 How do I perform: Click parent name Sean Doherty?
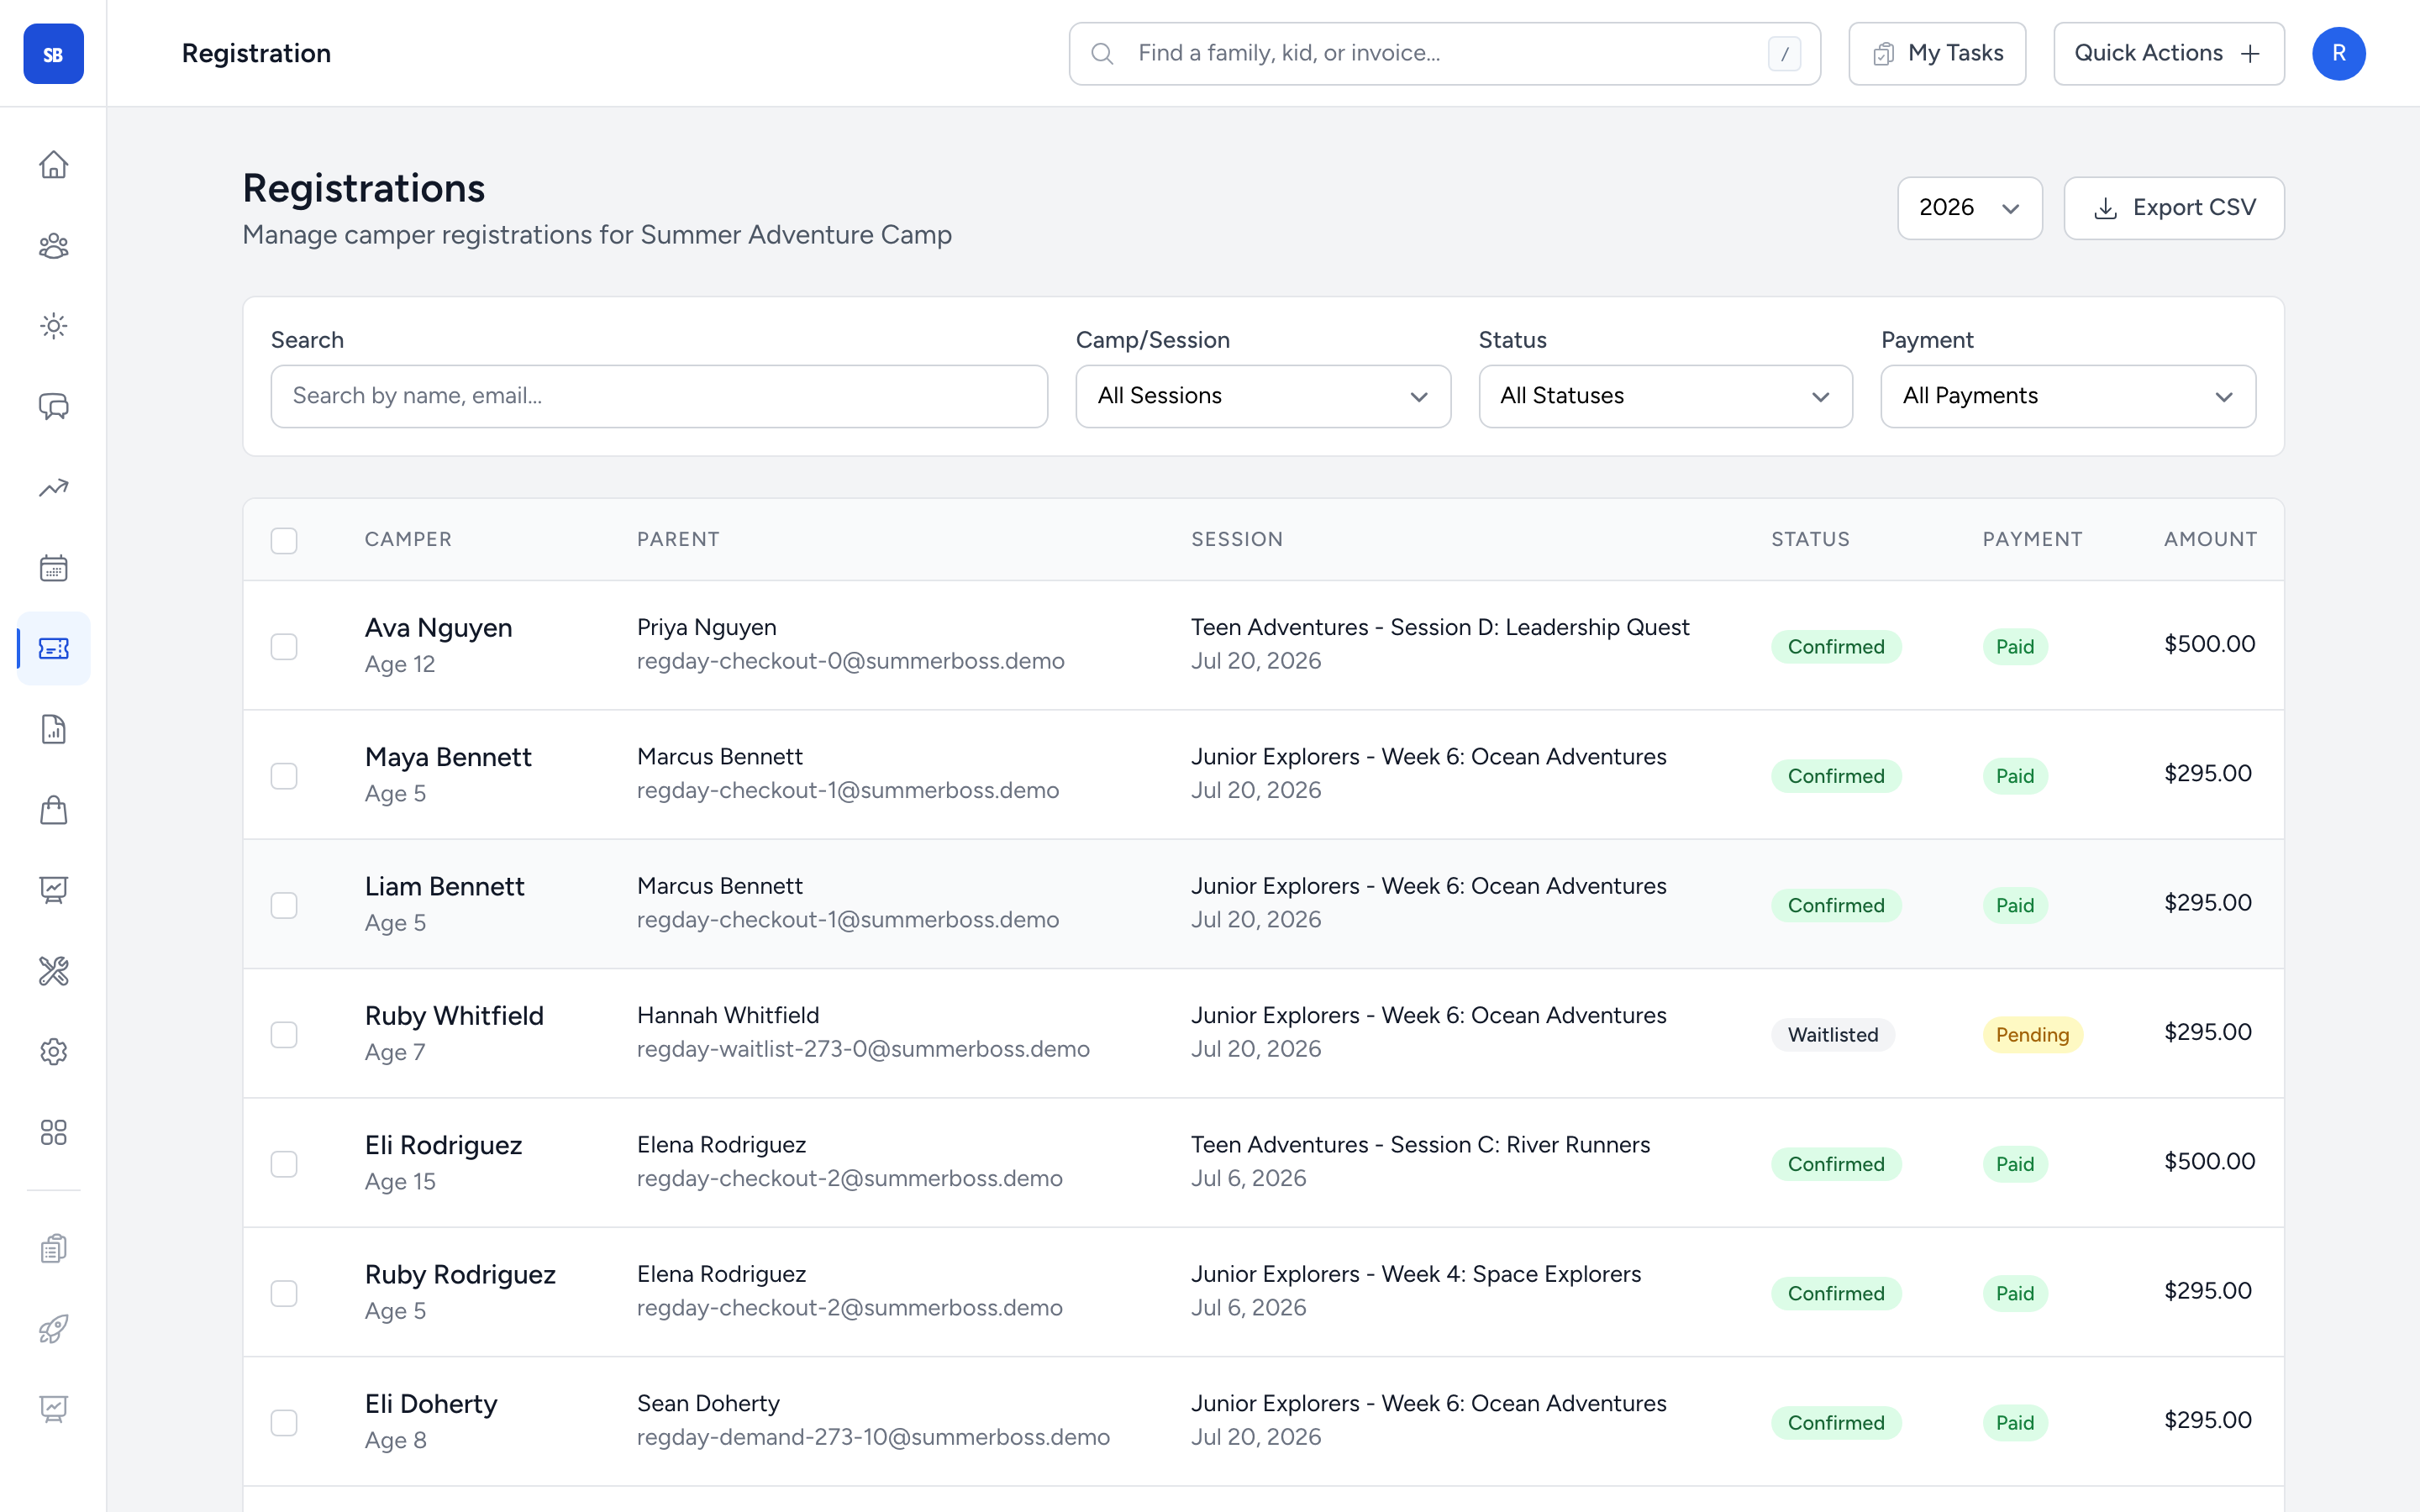pos(708,1403)
